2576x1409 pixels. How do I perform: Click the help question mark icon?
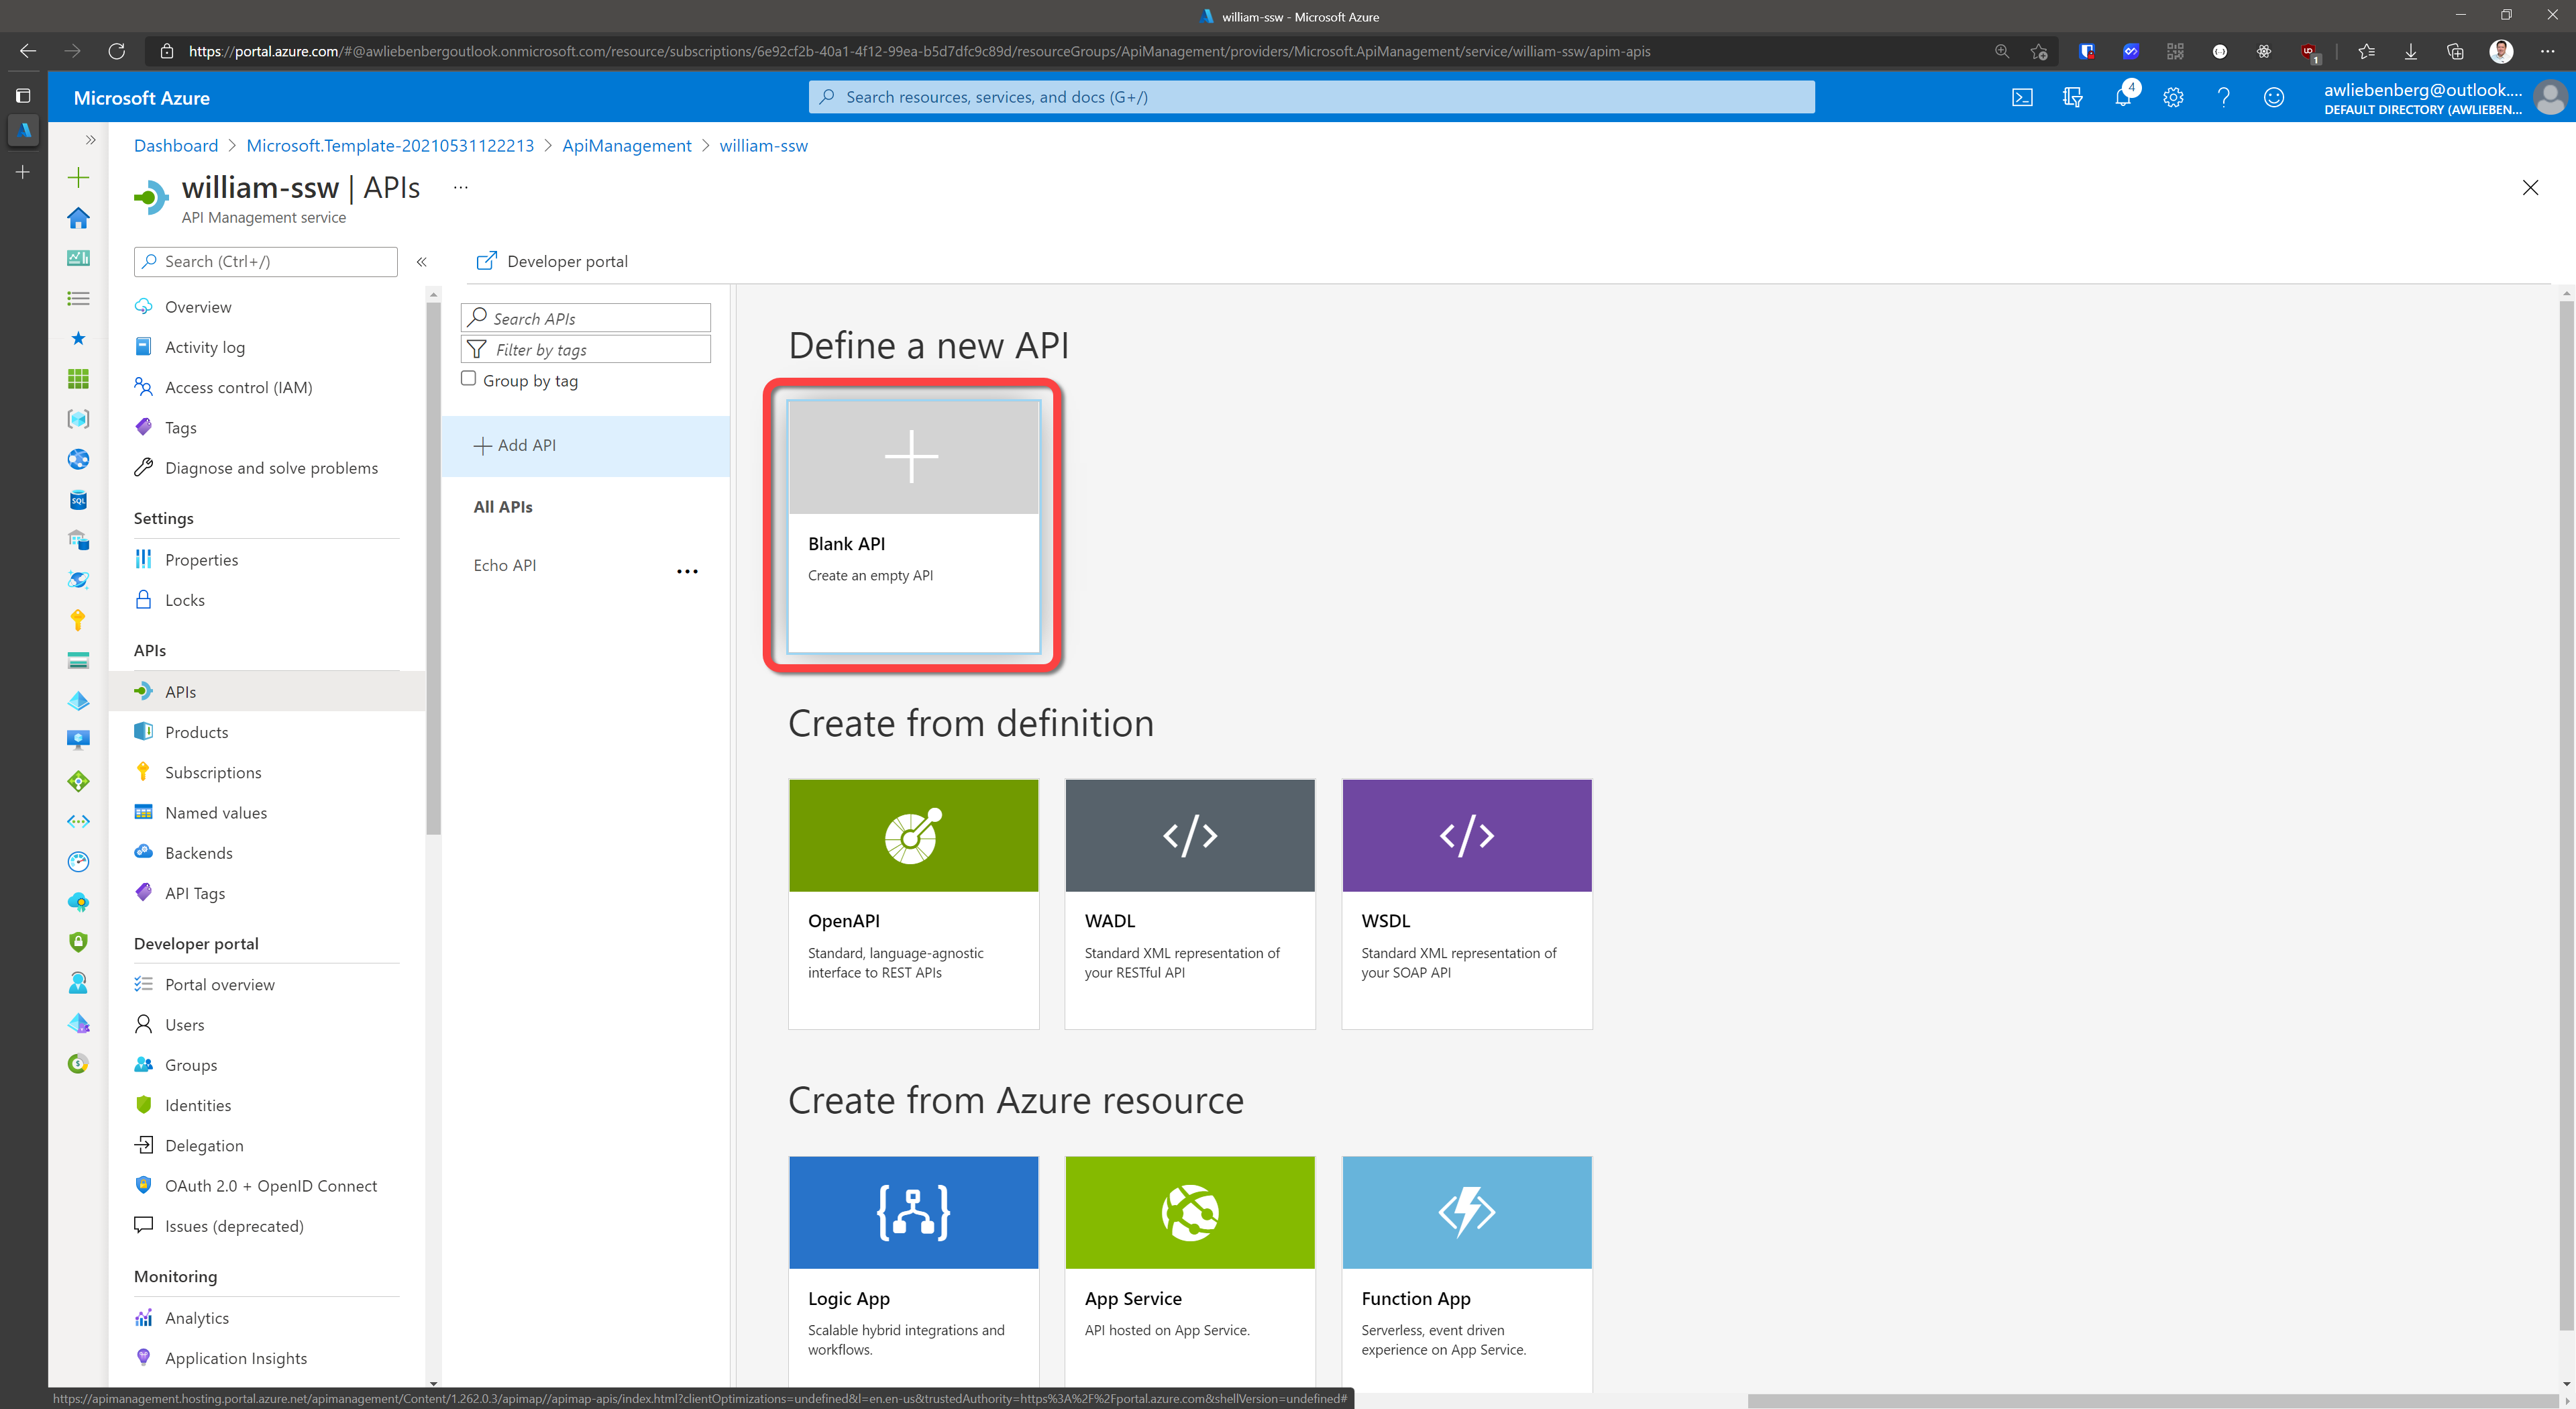(2223, 97)
